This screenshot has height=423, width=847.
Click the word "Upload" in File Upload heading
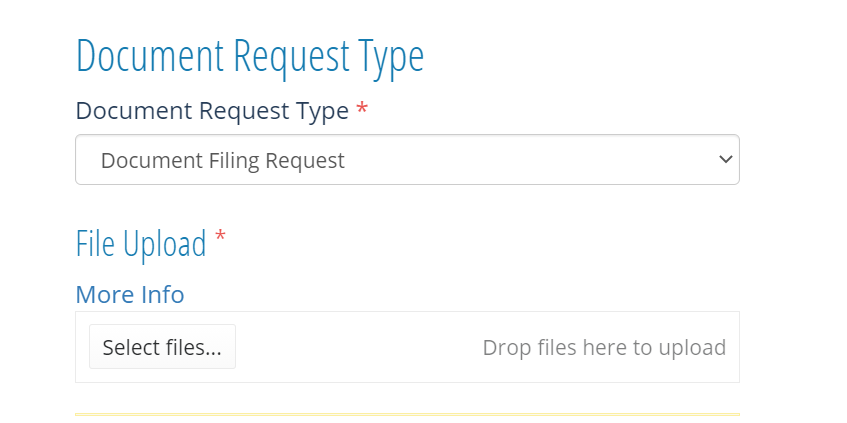(x=165, y=245)
